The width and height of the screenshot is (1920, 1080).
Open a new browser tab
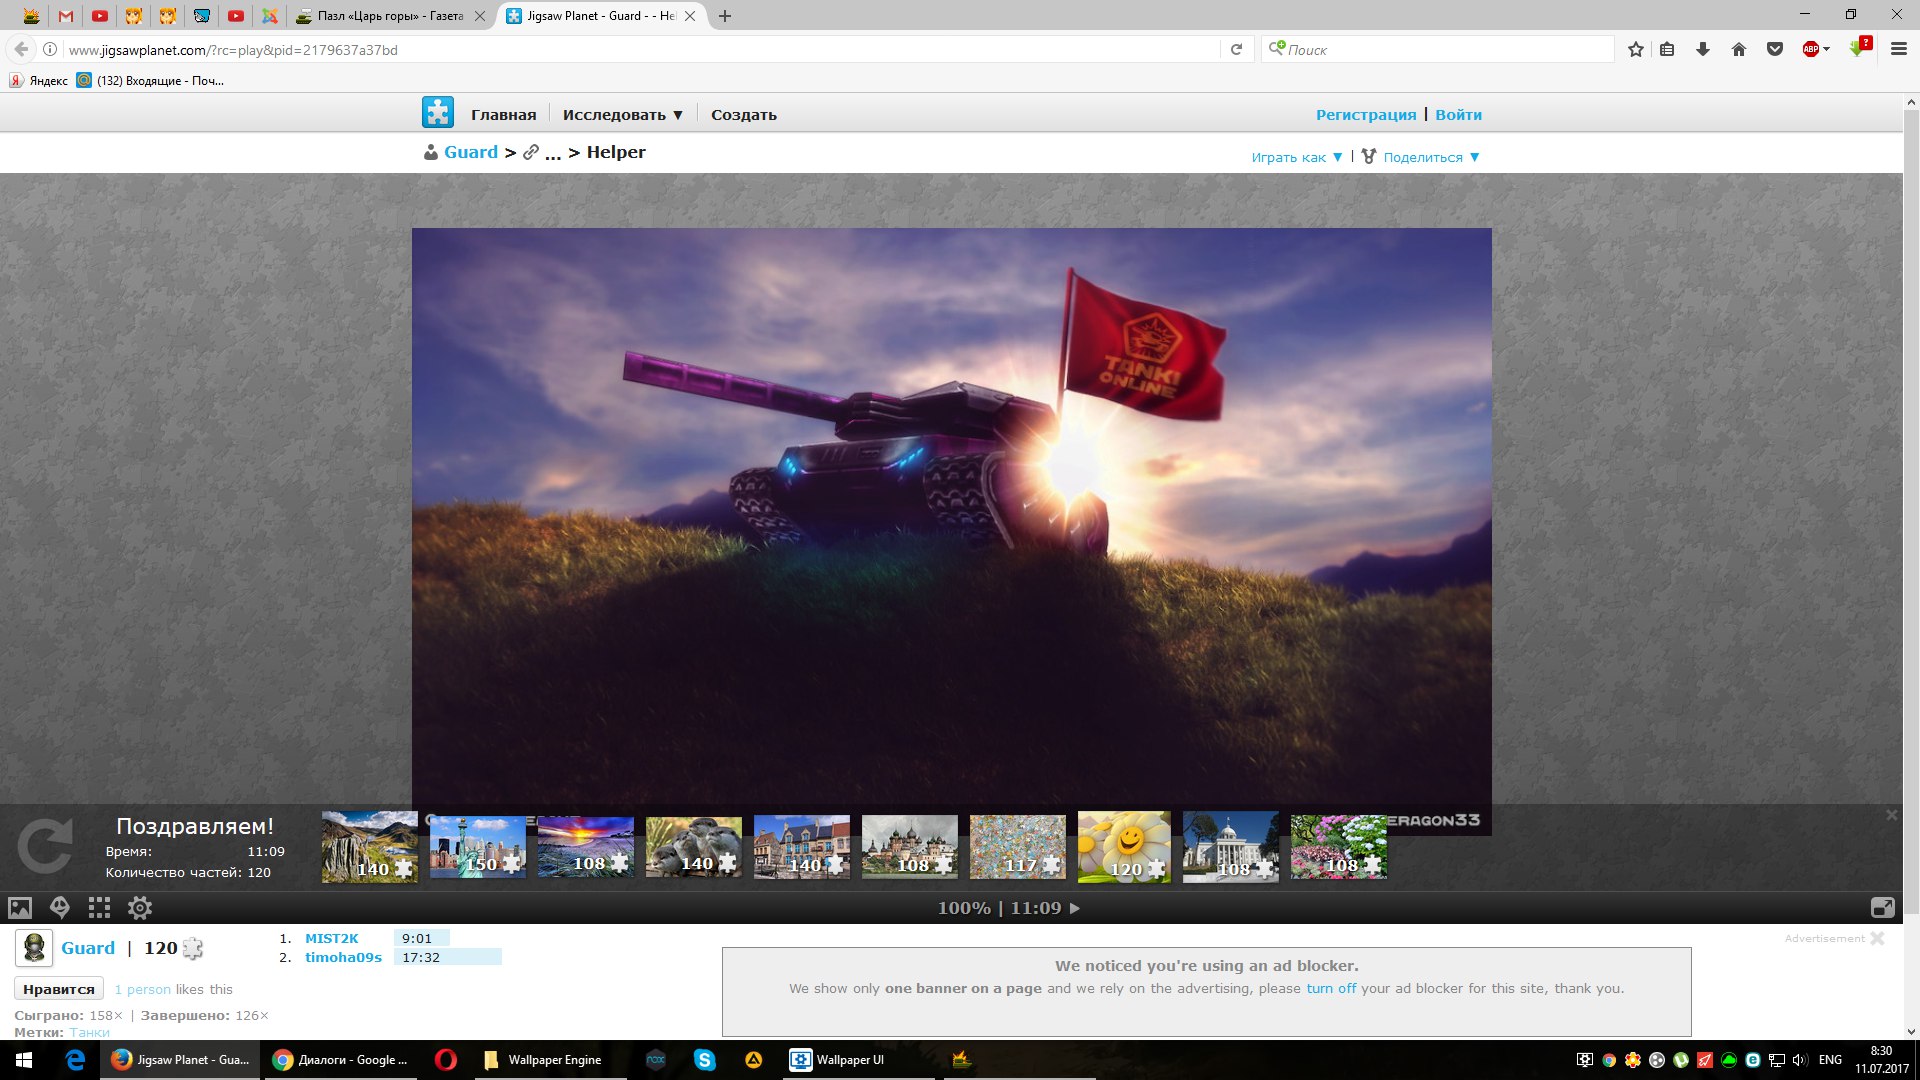[x=725, y=16]
